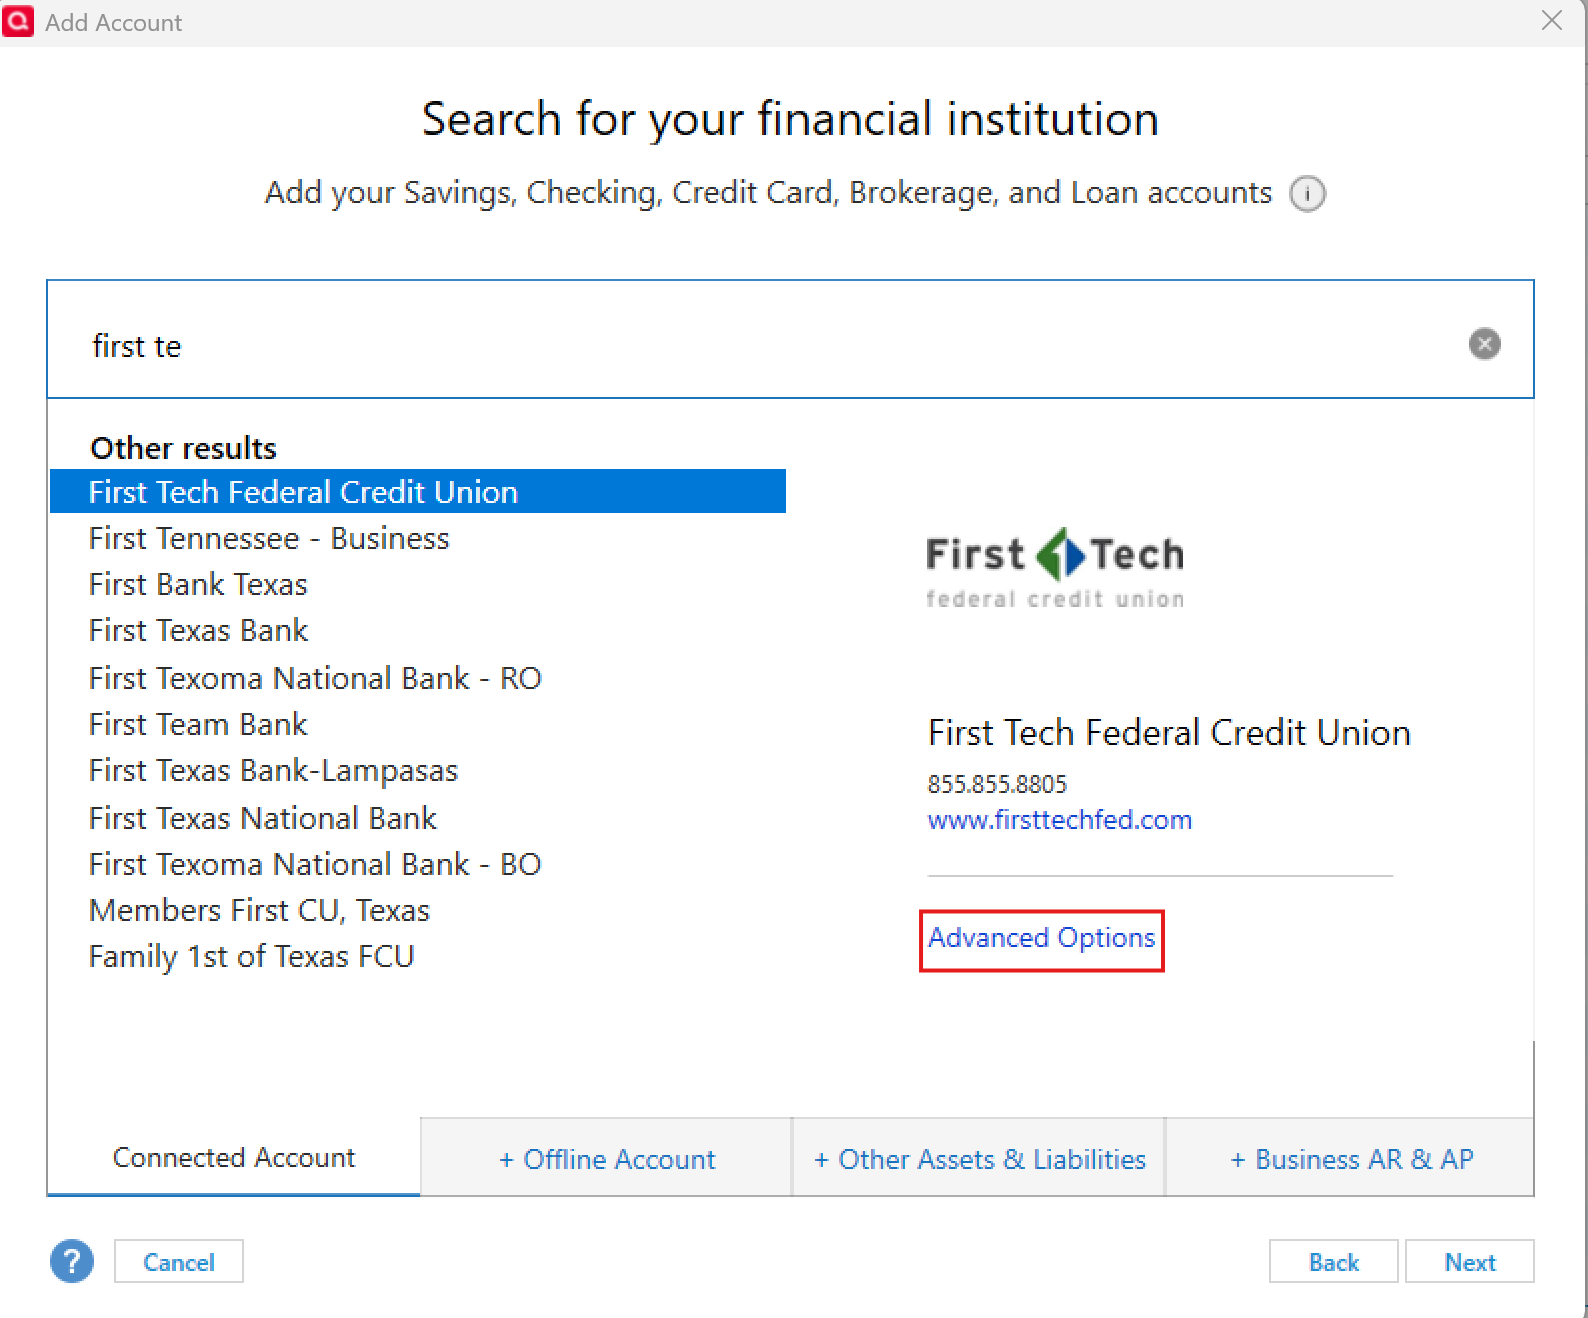Click the phone number 855.855.8805

click(x=997, y=784)
